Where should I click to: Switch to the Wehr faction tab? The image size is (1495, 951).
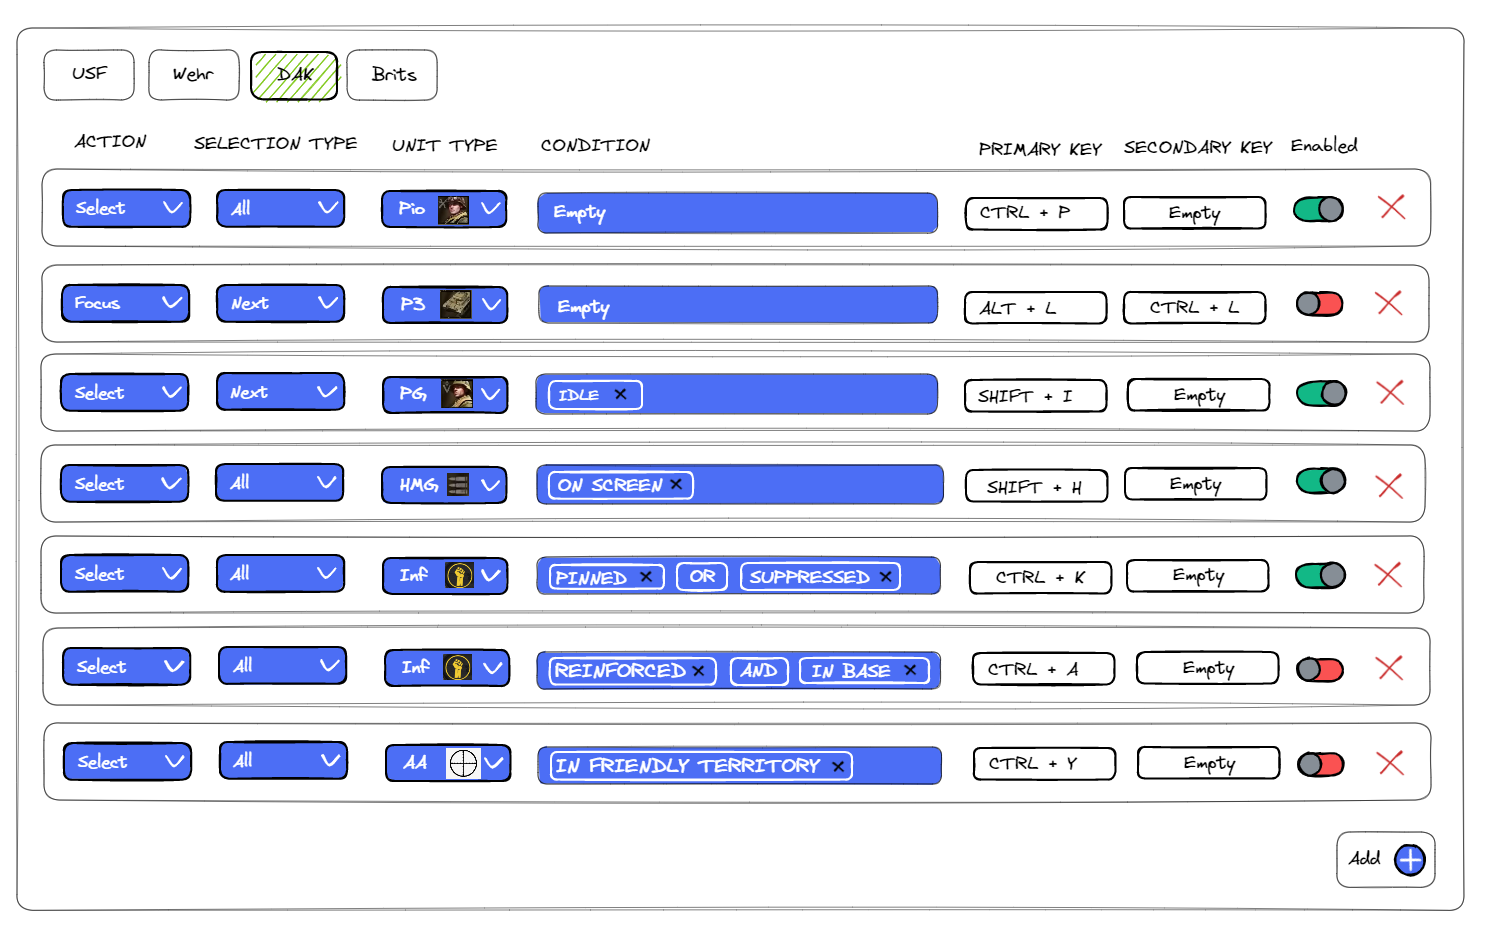tap(194, 75)
